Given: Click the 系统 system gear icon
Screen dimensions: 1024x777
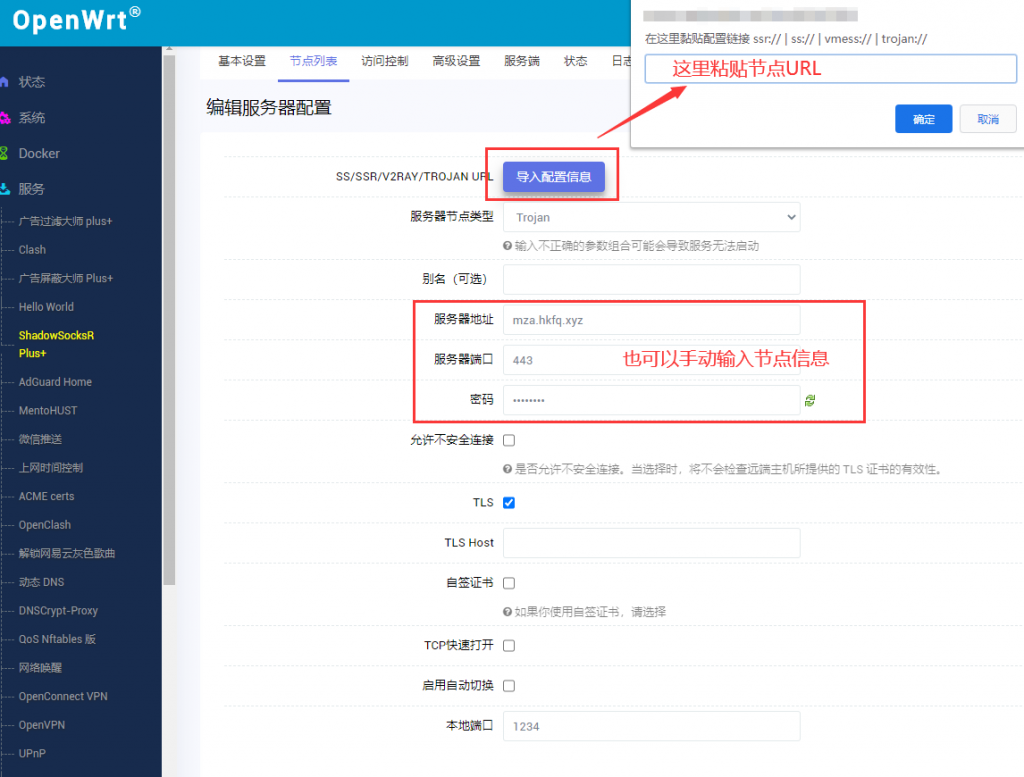Looking at the screenshot, I should click(5, 118).
